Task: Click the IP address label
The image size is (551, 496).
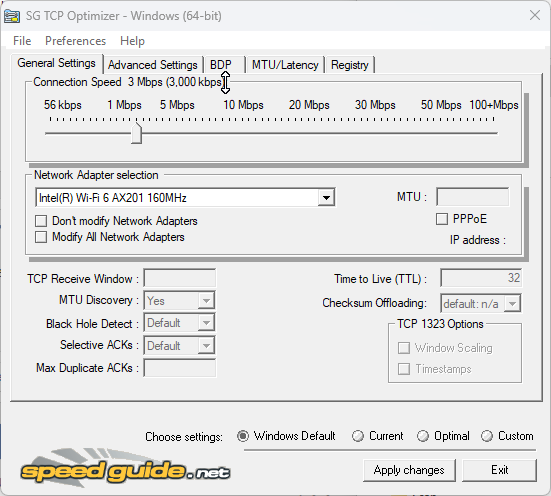Action: (478, 240)
